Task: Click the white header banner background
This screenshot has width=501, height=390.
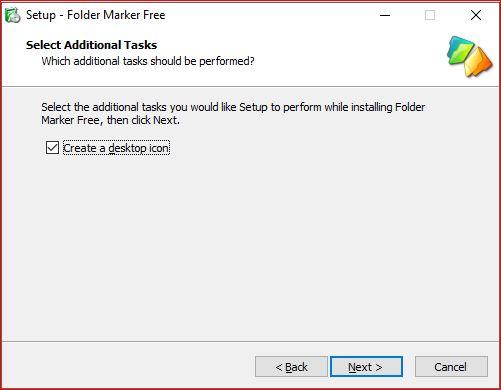Action: (333, 53)
